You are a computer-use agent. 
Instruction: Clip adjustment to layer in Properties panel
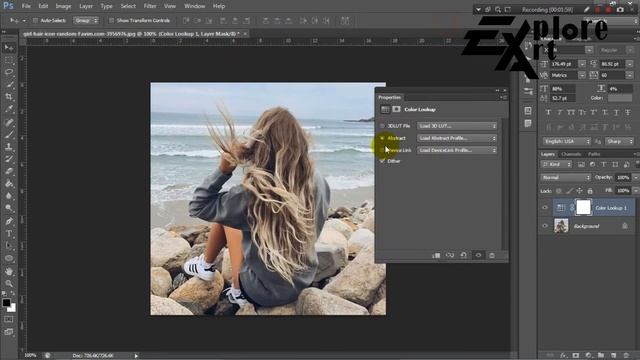tap(436, 256)
